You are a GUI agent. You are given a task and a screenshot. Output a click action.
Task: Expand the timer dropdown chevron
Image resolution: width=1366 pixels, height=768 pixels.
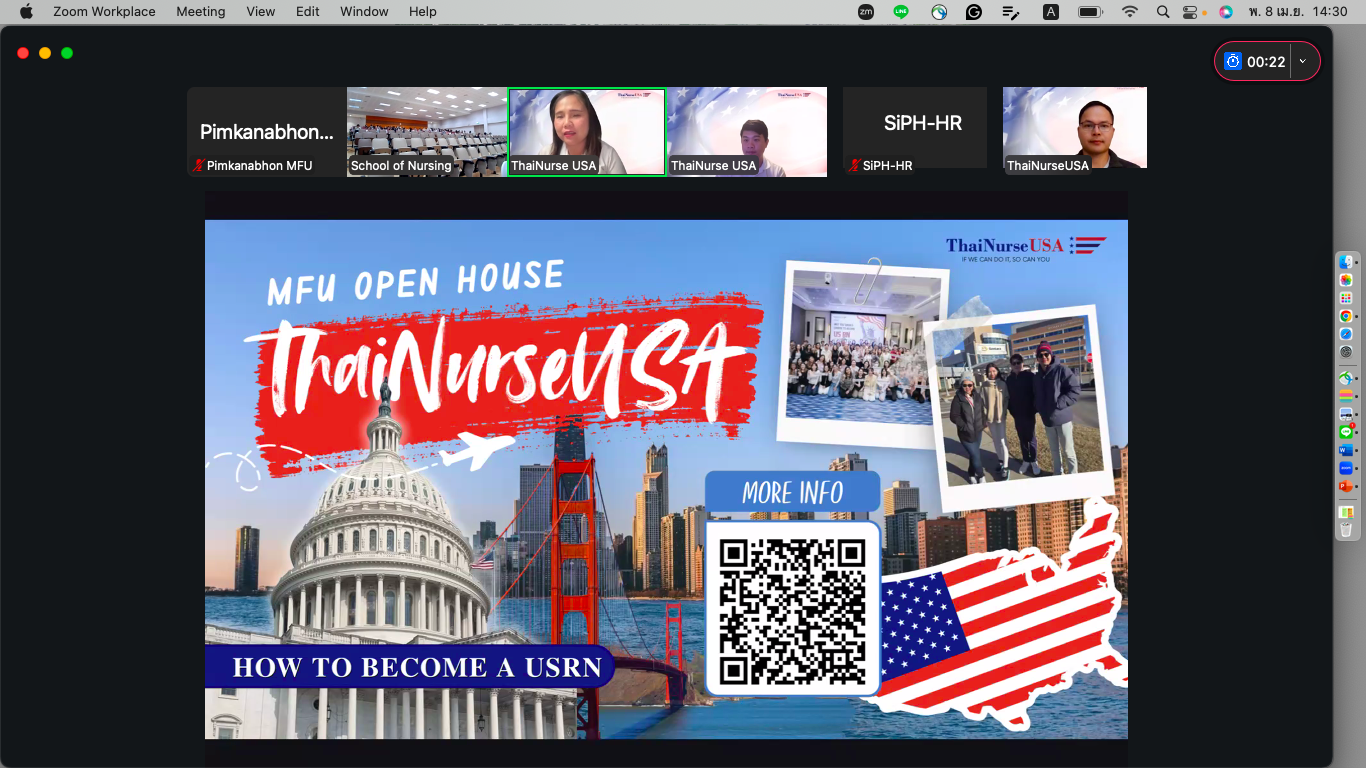[1302, 61]
